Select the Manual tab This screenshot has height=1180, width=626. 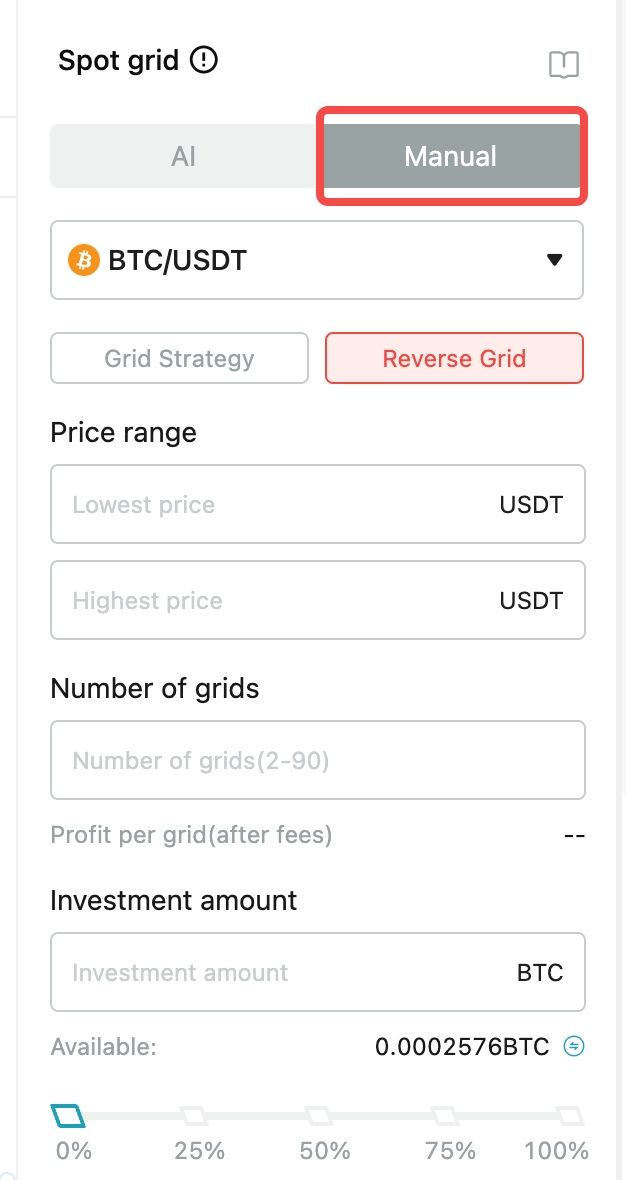(x=449, y=156)
